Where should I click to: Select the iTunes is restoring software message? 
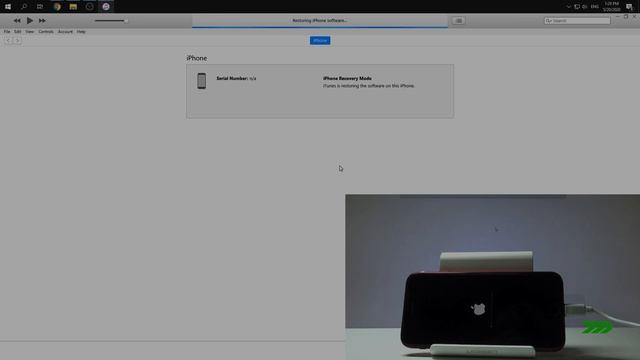pos(369,86)
